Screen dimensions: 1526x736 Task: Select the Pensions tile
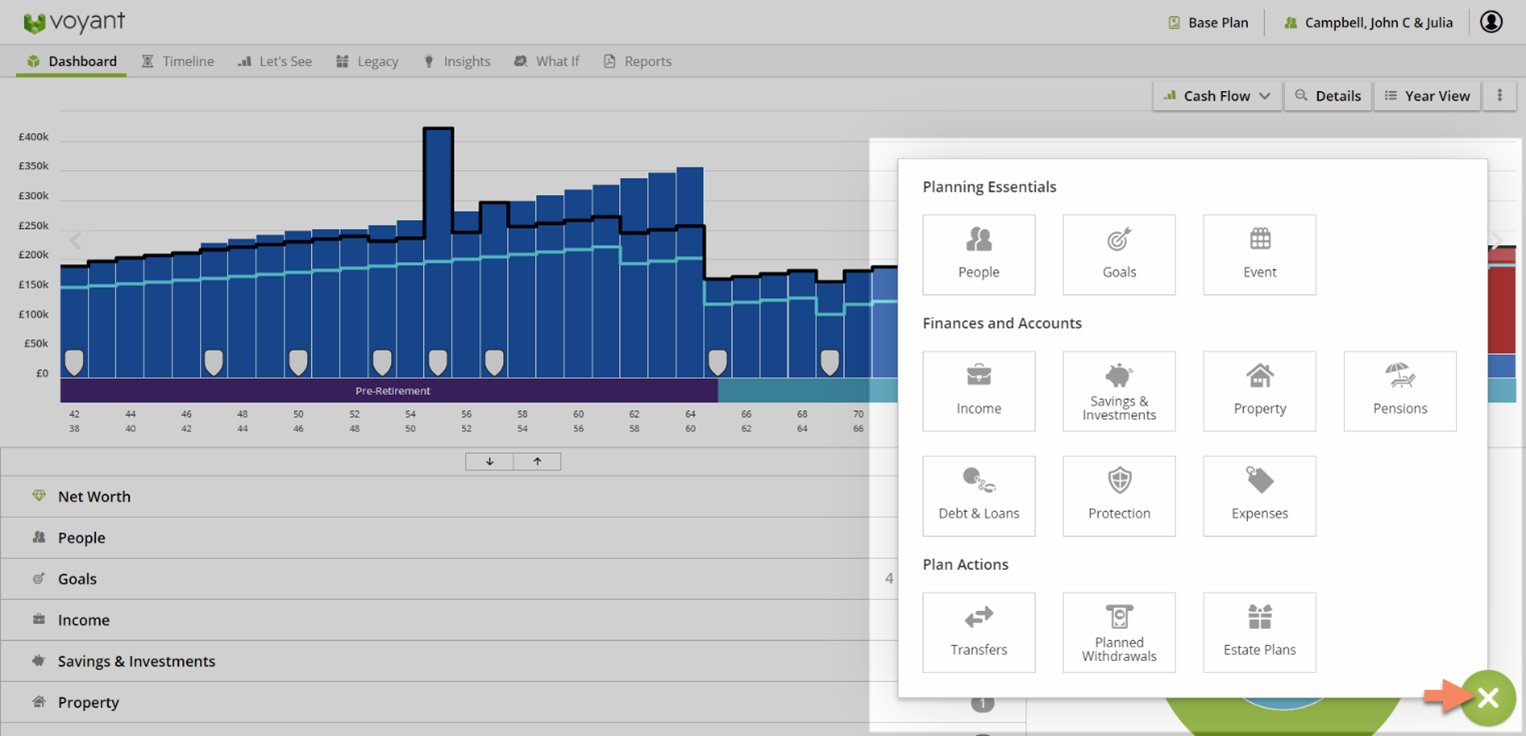coord(1399,390)
